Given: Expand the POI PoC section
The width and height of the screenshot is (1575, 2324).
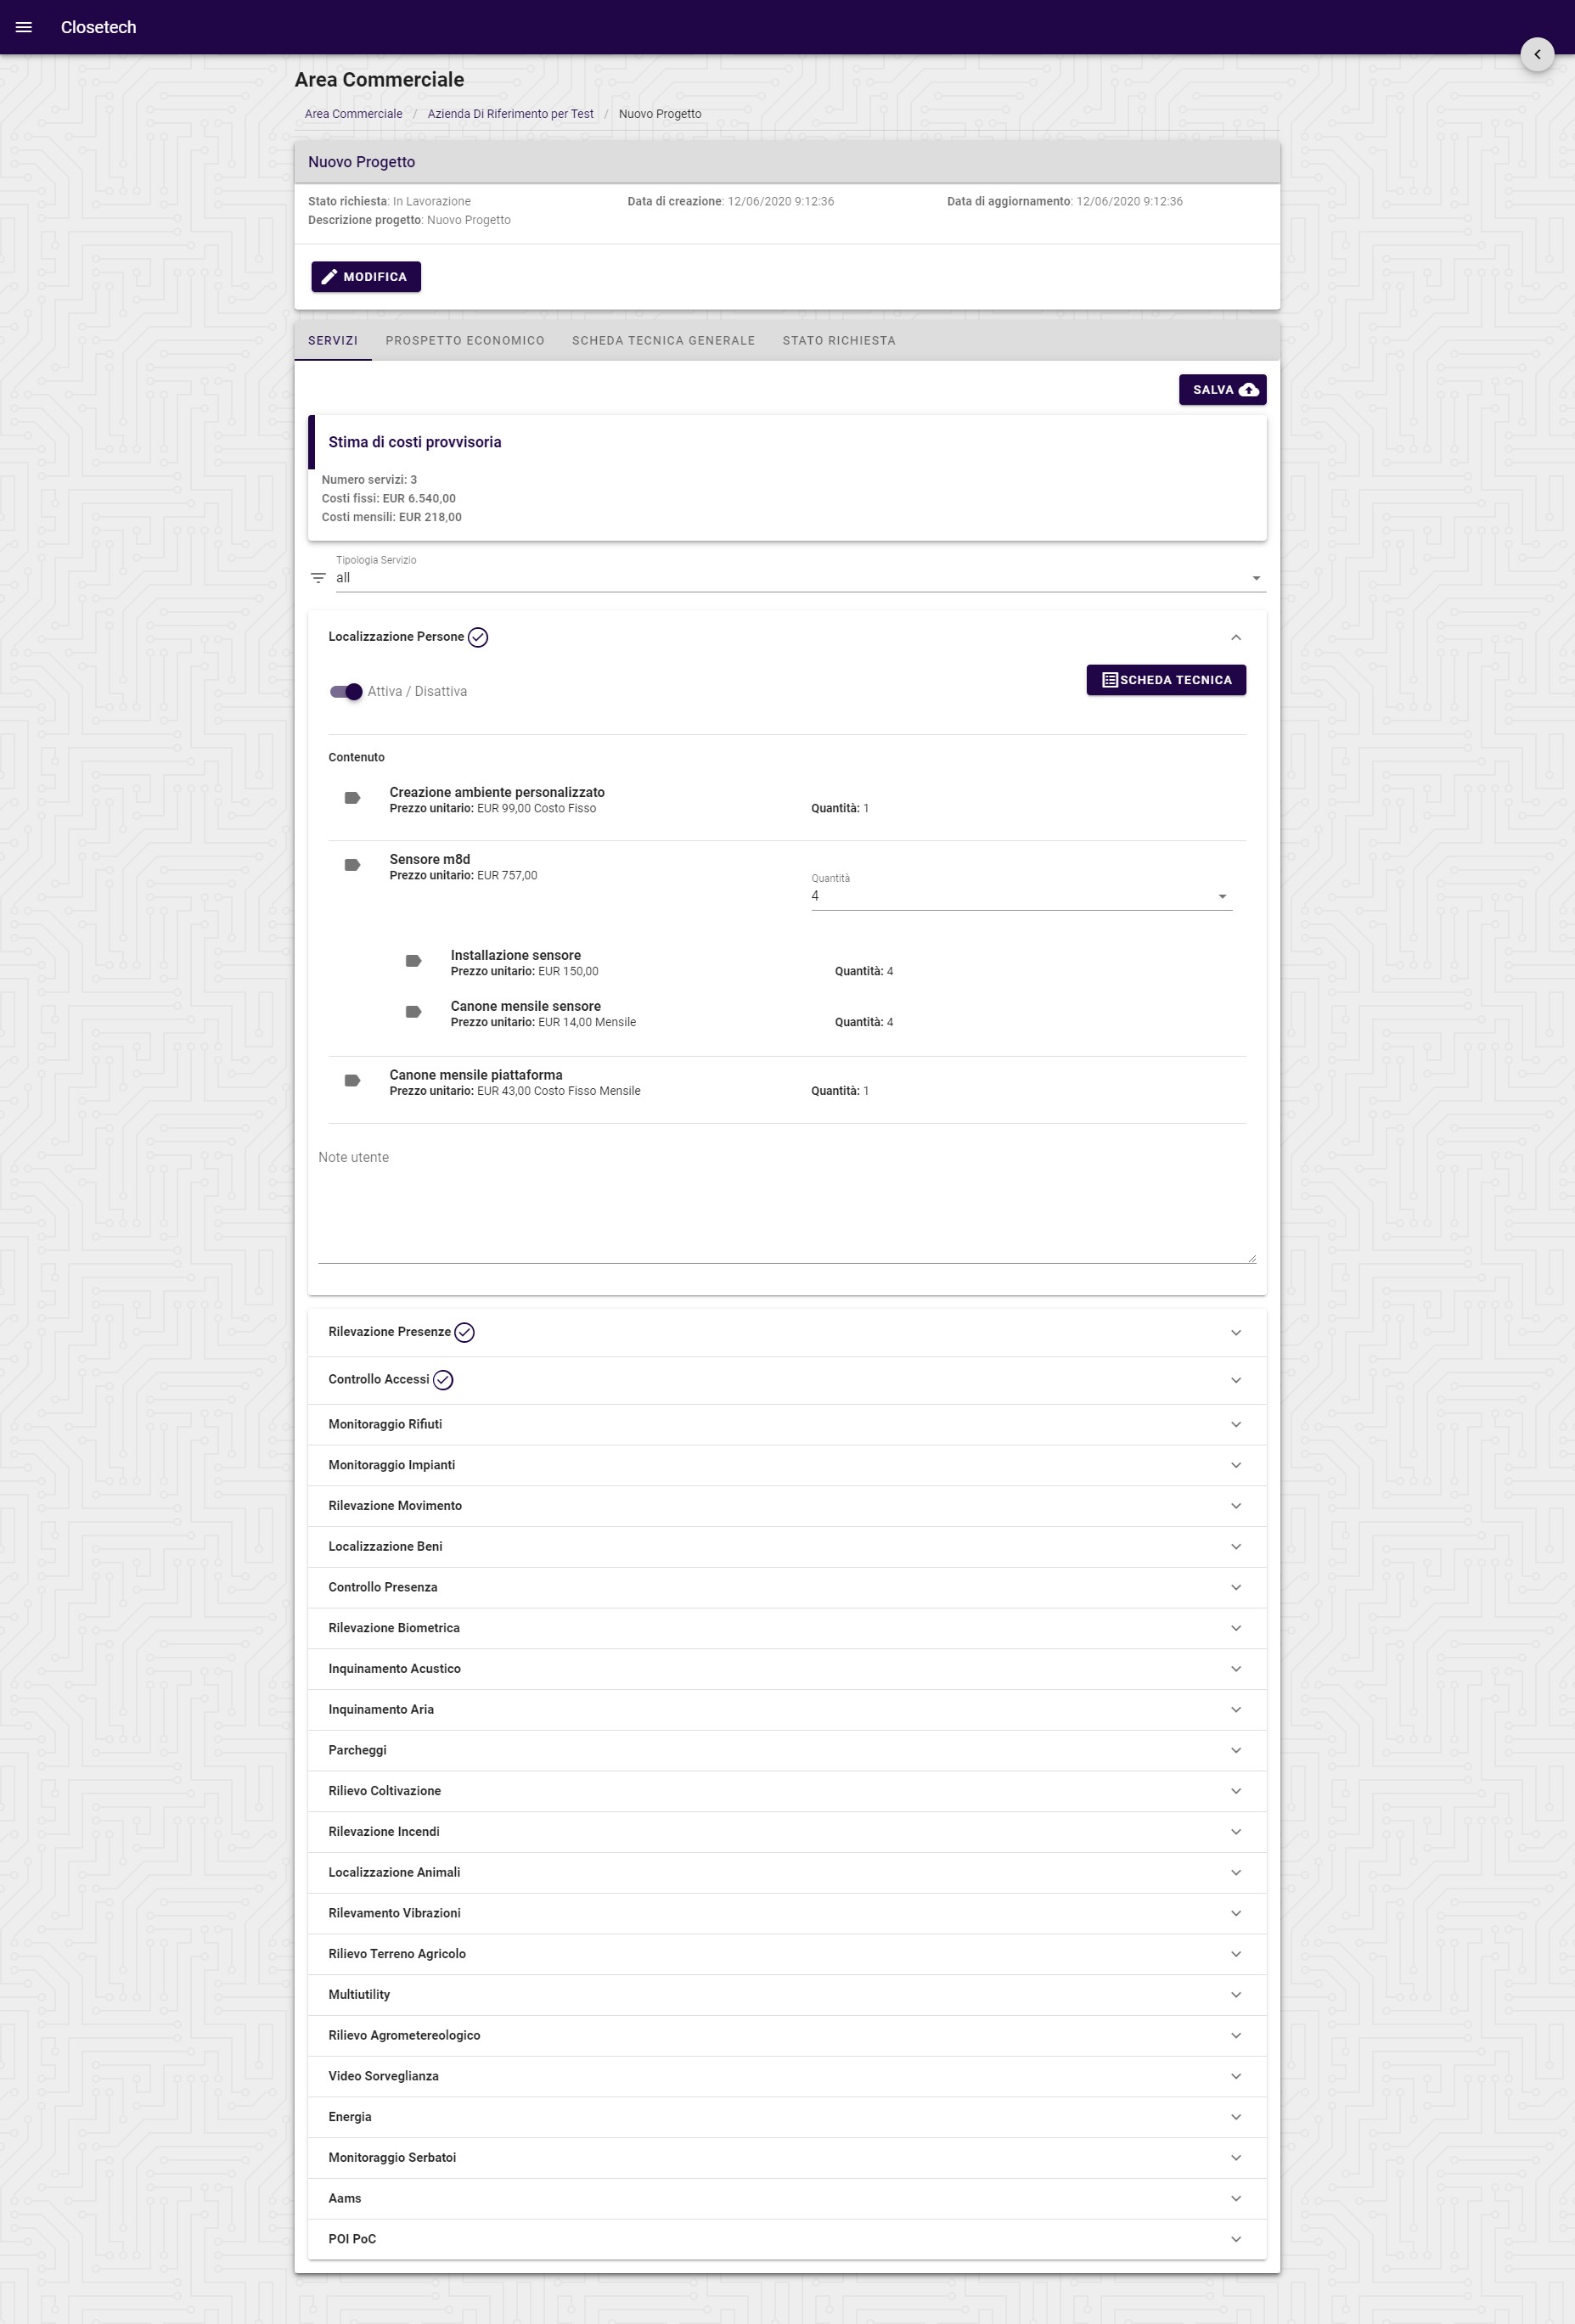Looking at the screenshot, I should [x=787, y=2239].
